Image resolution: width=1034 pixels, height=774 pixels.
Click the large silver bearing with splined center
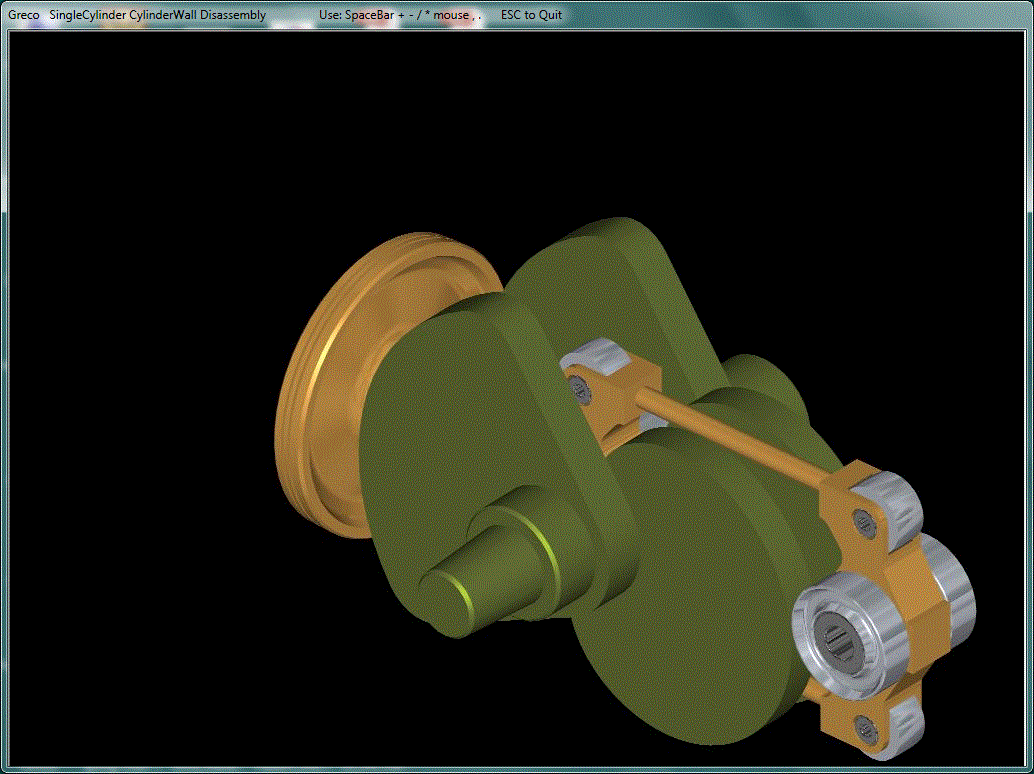[x=849, y=634]
